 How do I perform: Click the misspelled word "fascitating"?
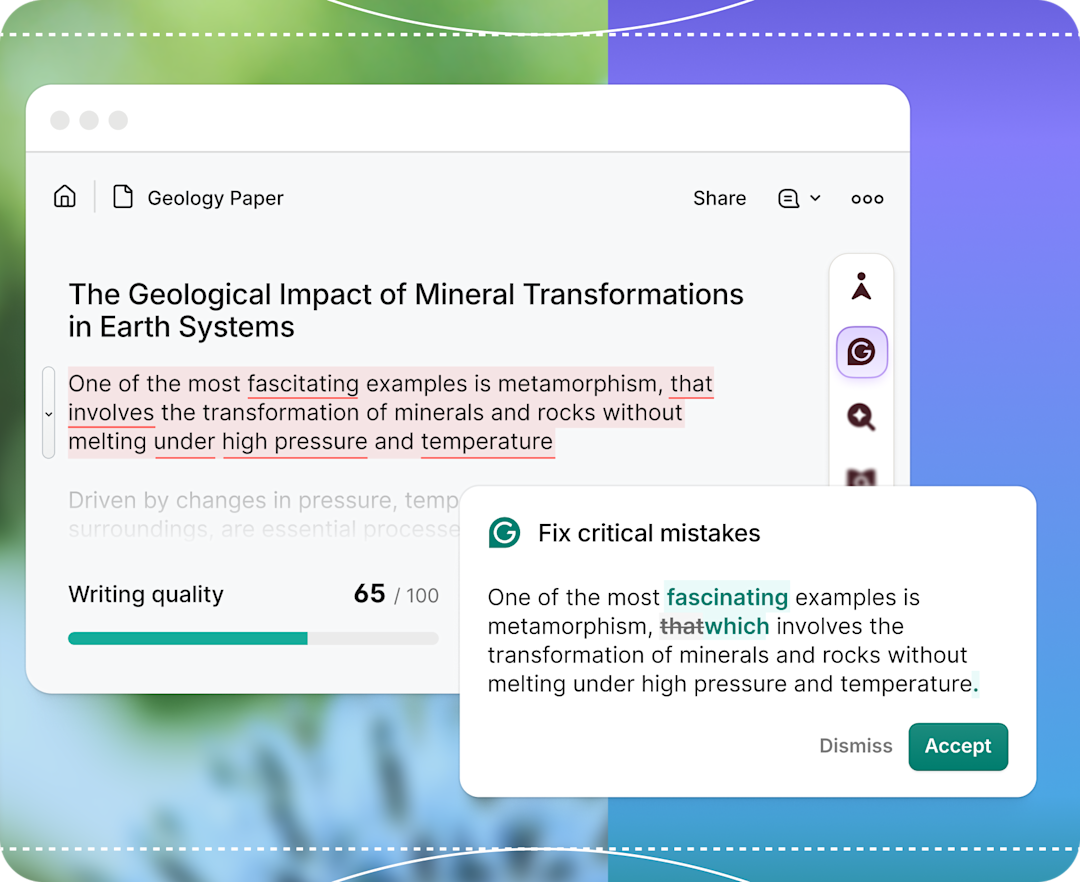(303, 384)
